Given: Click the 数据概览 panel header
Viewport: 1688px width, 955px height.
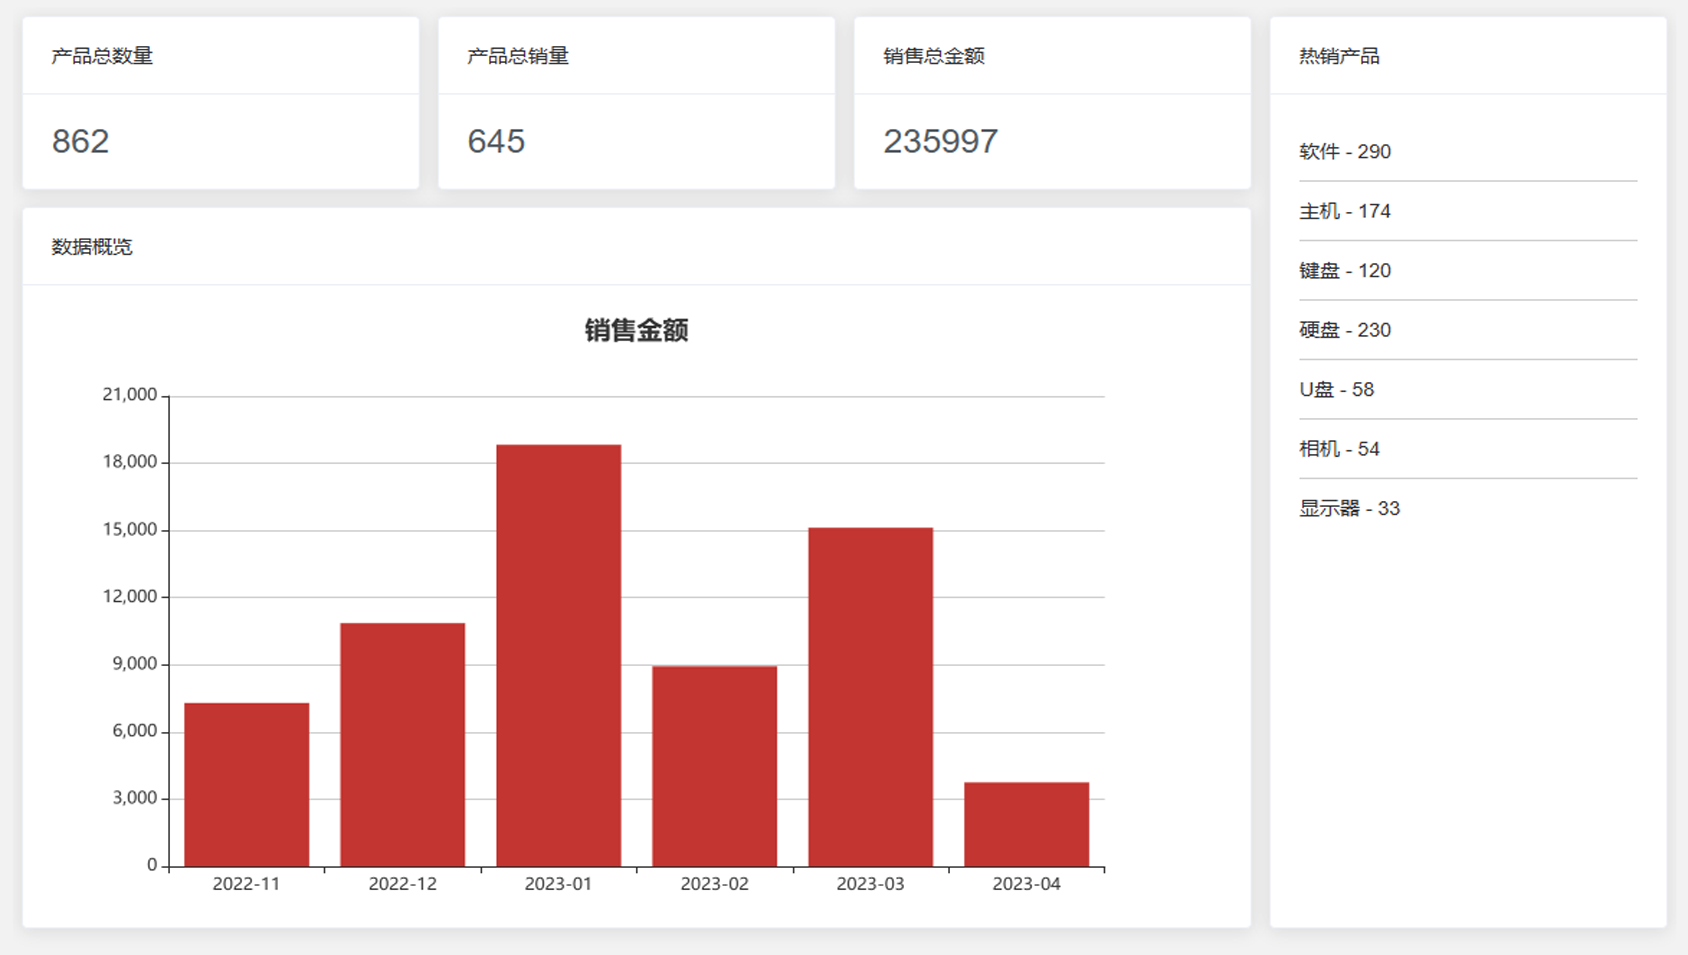Looking at the screenshot, I should [x=92, y=247].
